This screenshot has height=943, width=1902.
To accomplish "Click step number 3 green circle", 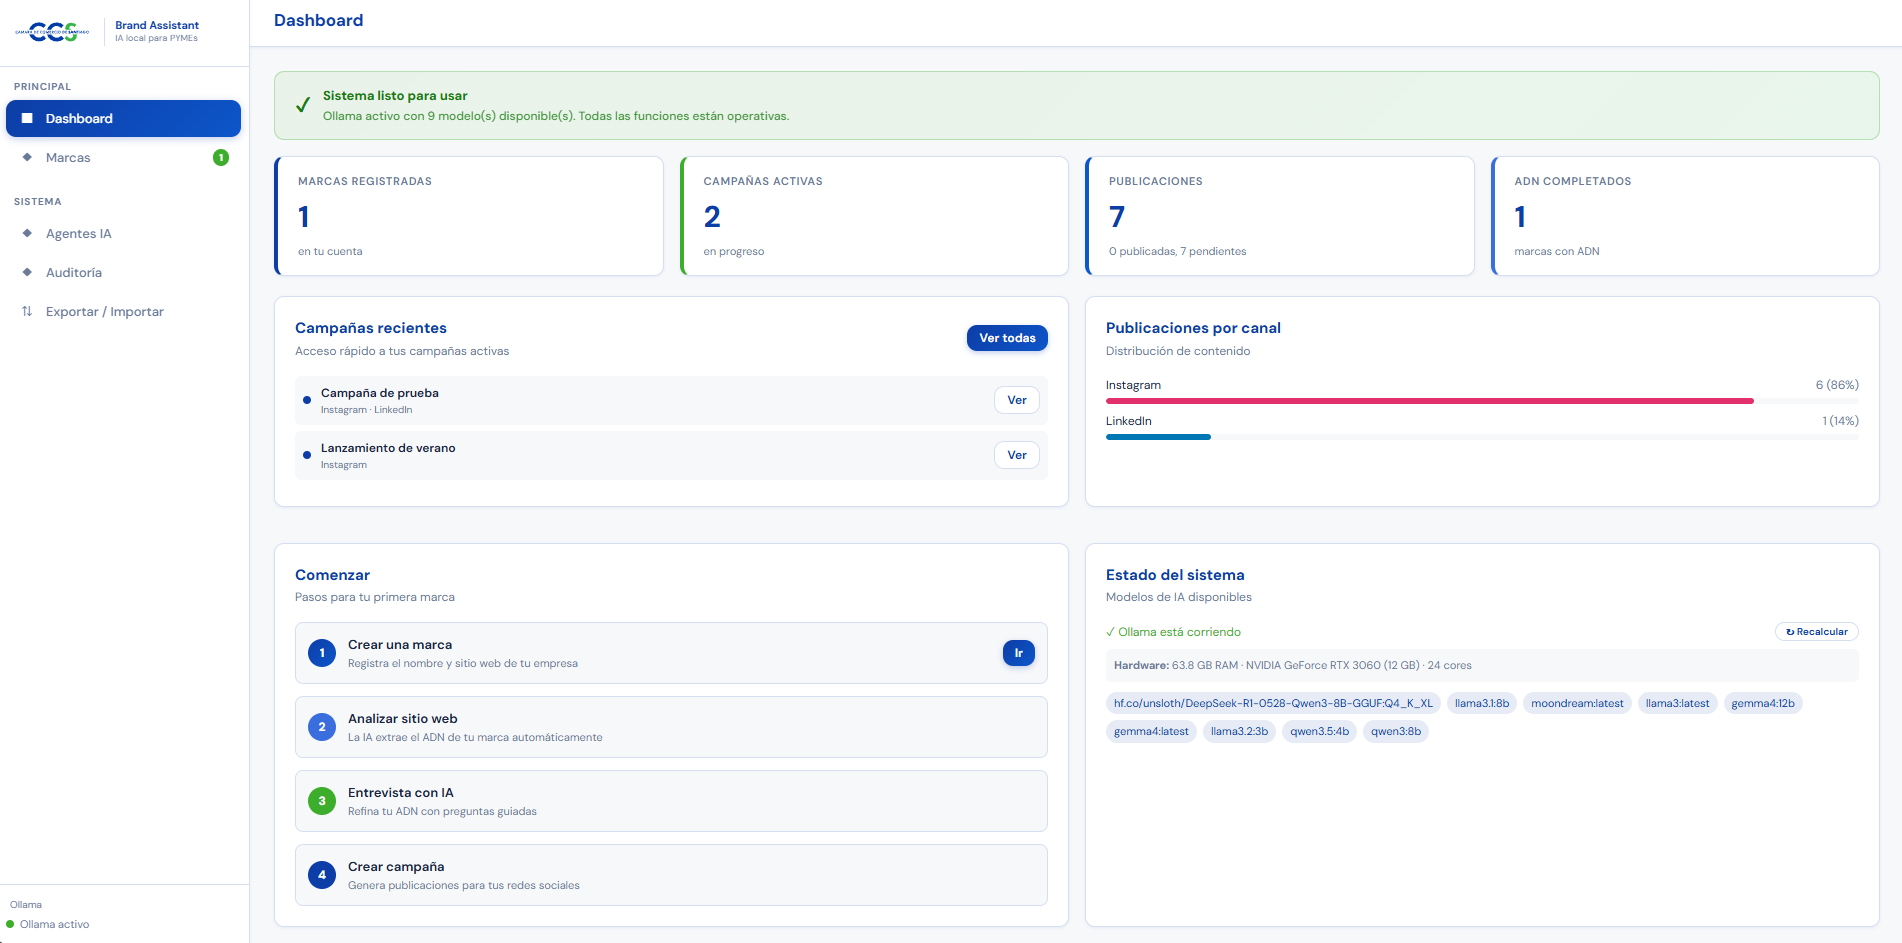I will (322, 801).
